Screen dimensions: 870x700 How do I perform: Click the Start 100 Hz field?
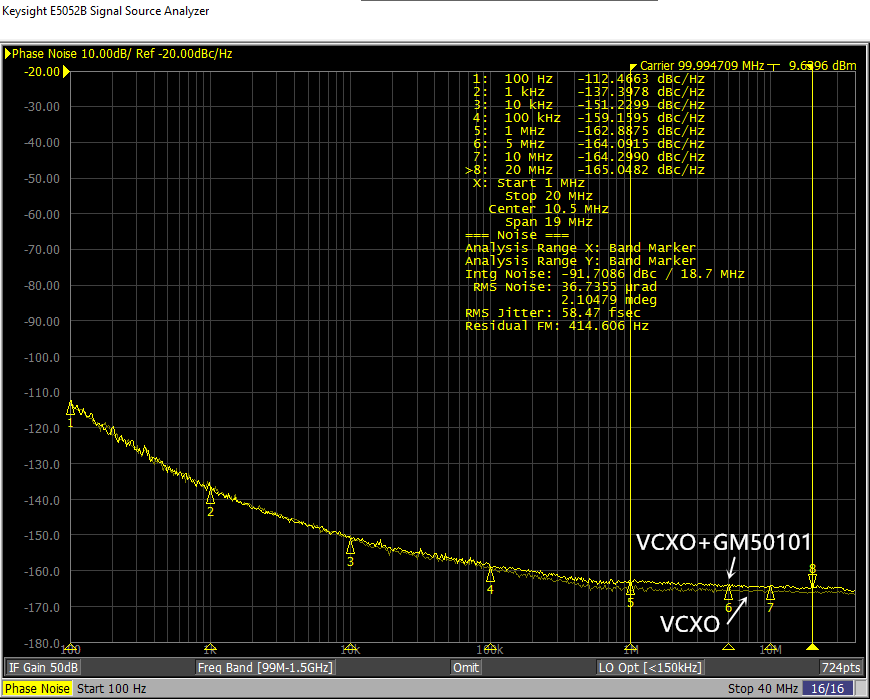111,688
